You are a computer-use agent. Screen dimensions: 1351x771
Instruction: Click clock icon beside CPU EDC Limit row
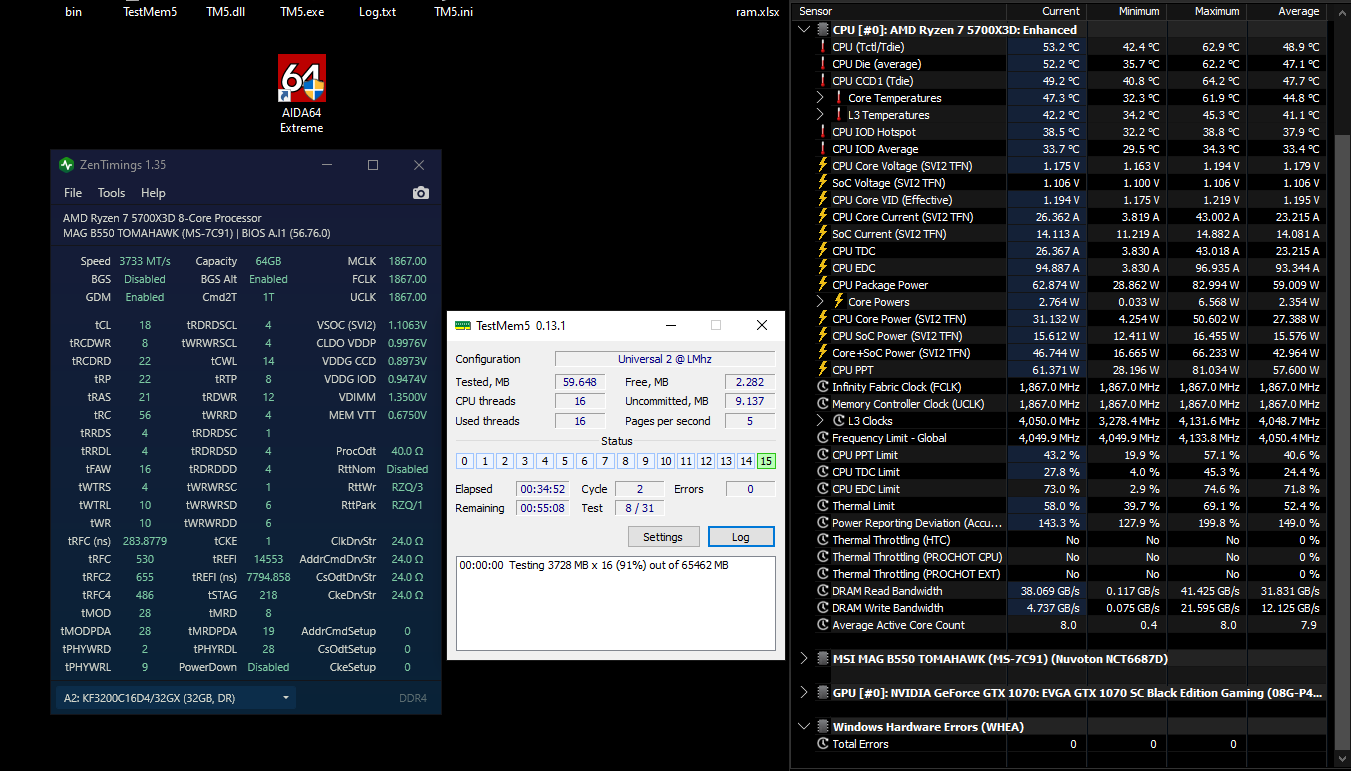[823, 489]
